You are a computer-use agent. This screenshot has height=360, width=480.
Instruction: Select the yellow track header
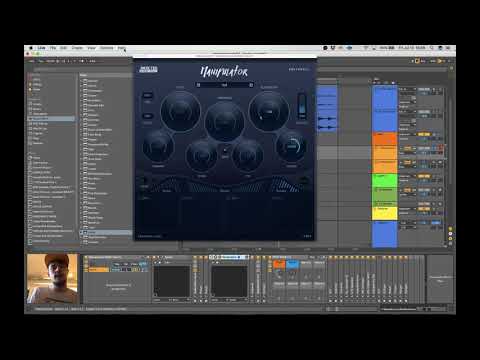click(x=384, y=213)
